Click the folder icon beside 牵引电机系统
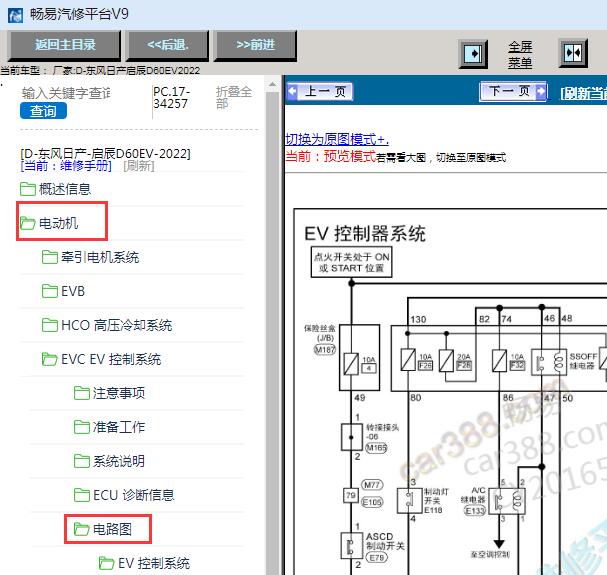Viewport: 607px width, 575px height. pyautogui.click(x=50, y=257)
